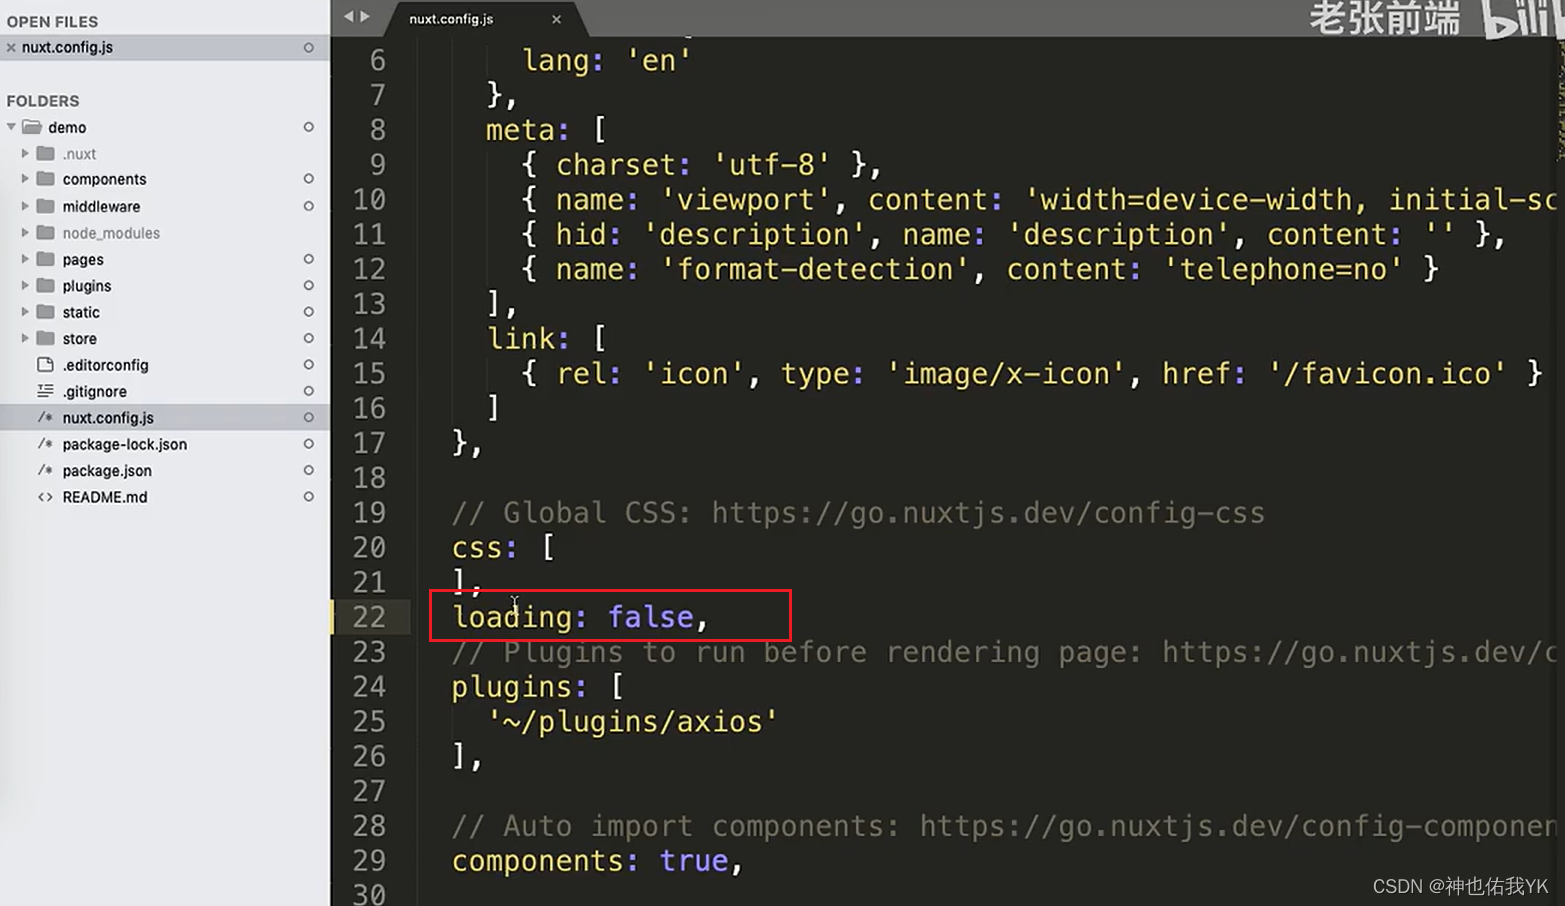
Task: Click the pages folder icon
Action: pos(45,259)
